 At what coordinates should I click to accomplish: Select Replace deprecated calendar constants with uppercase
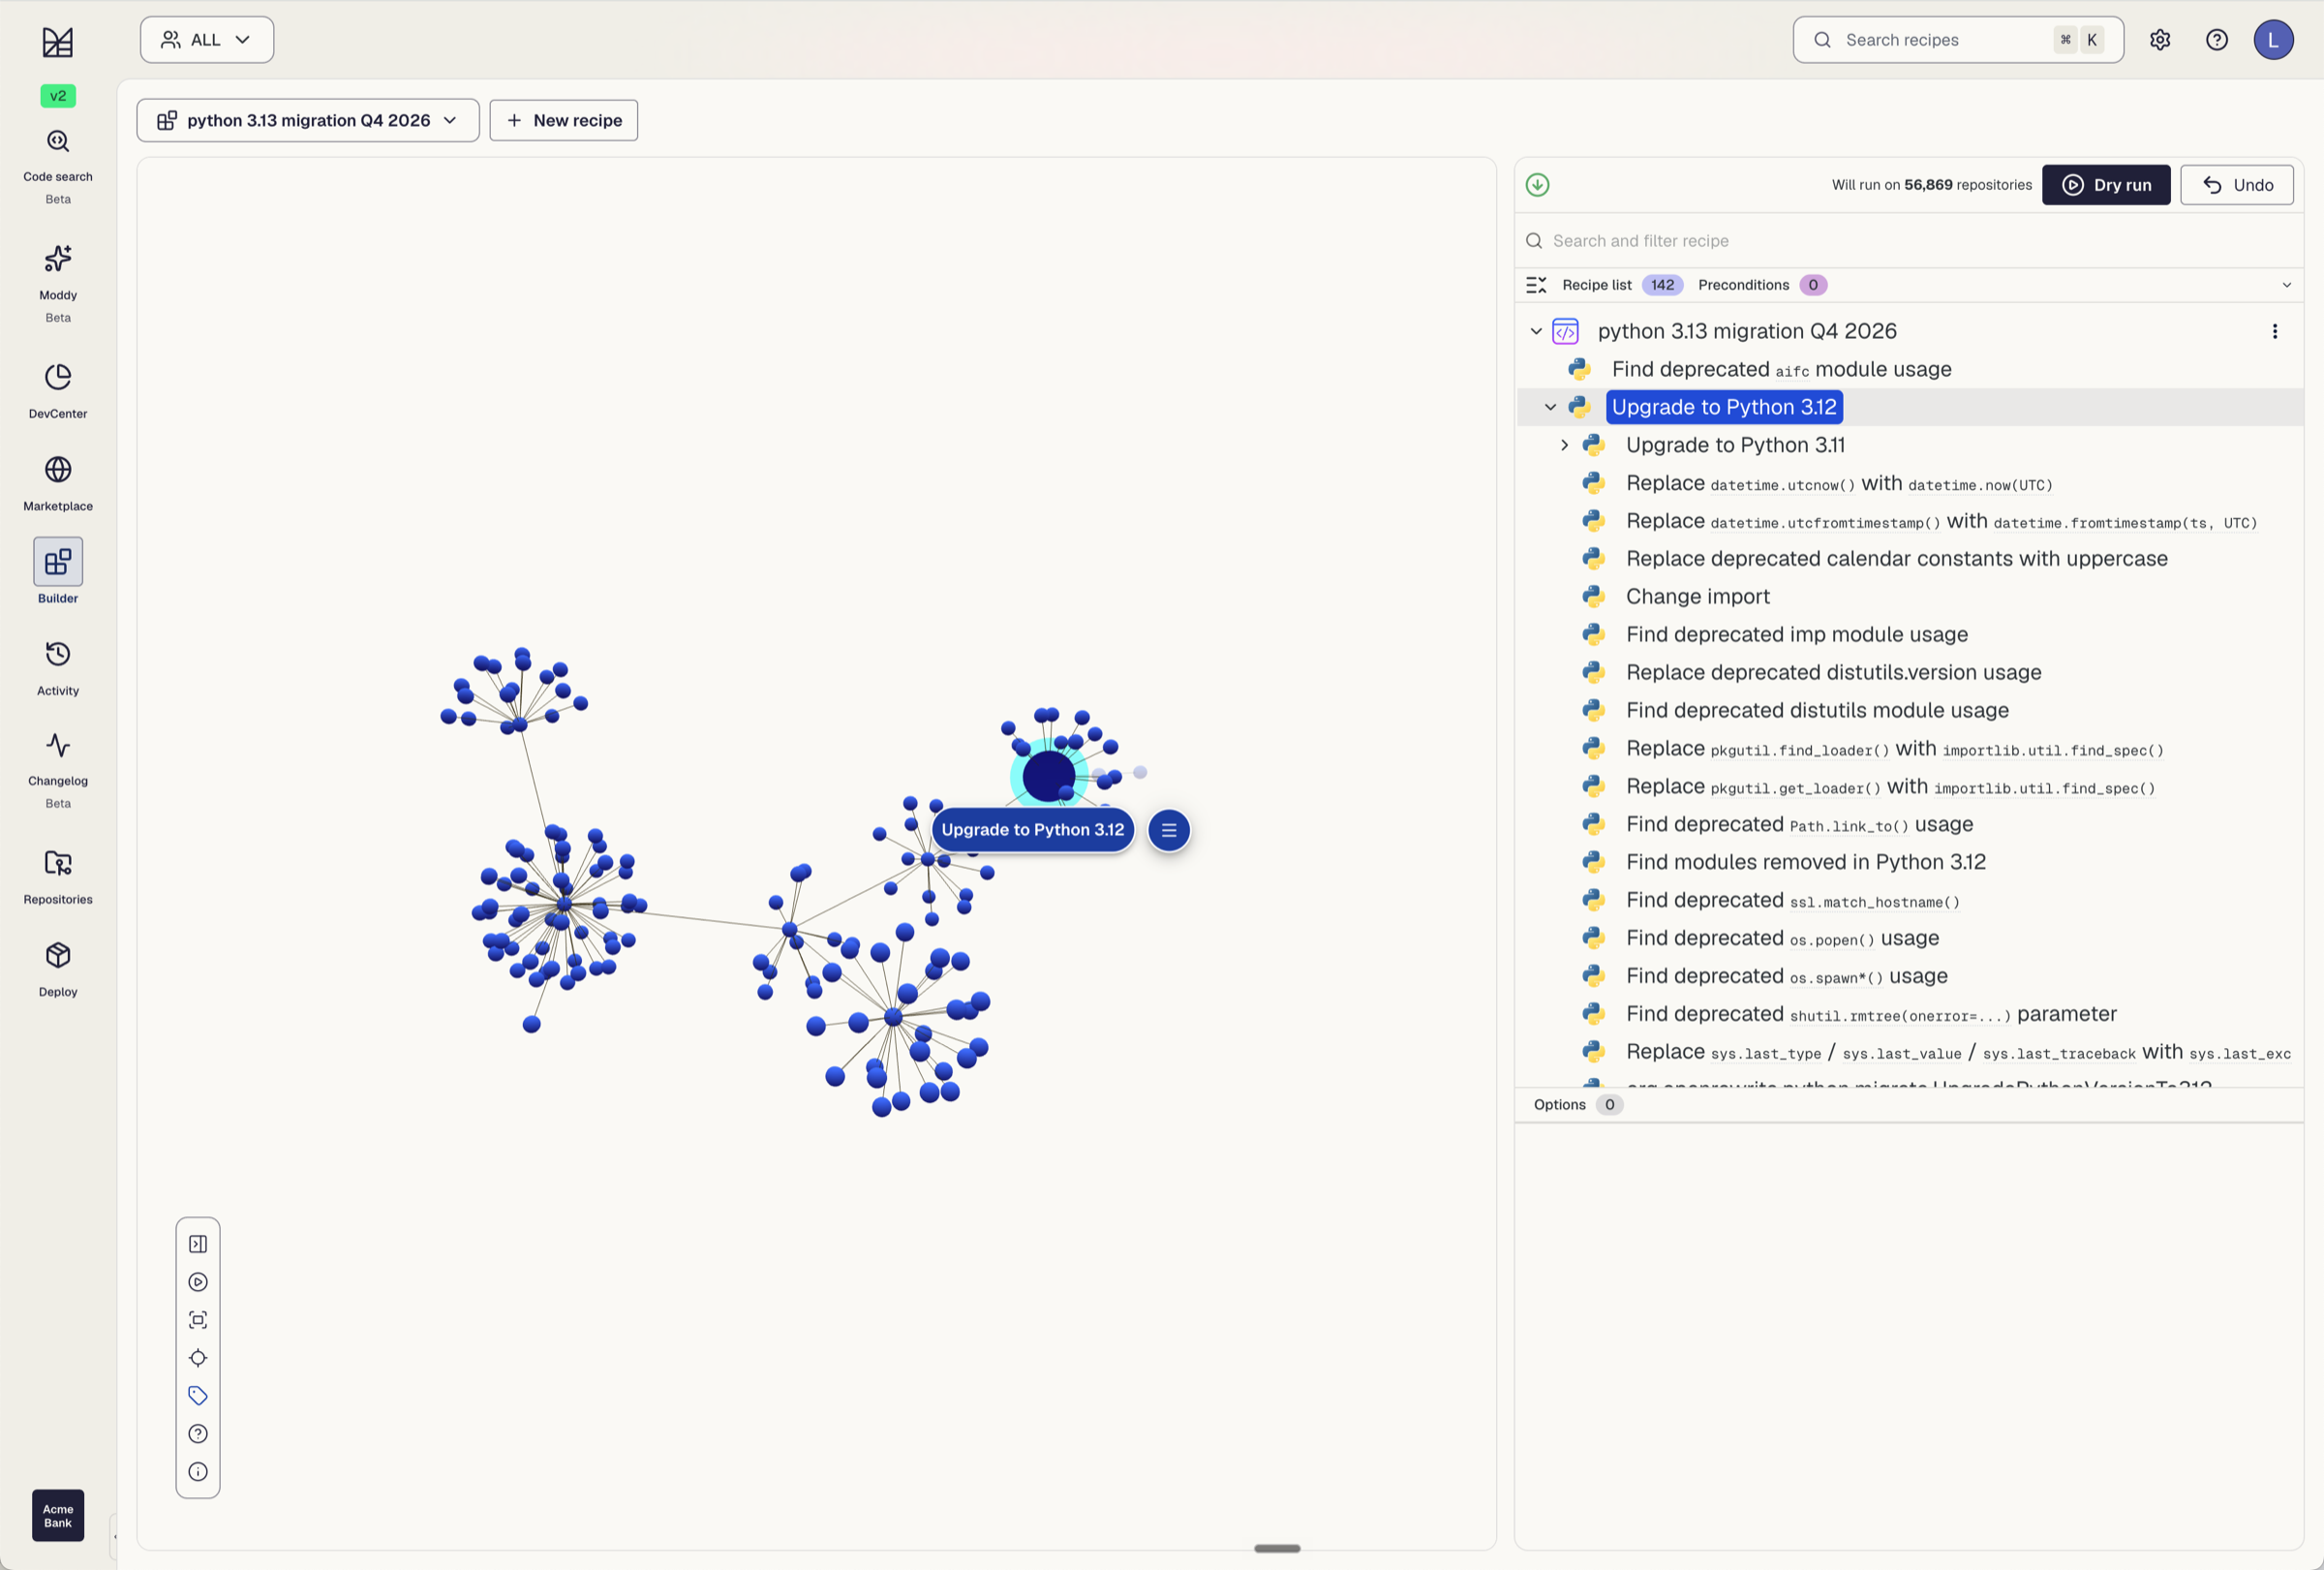coord(1896,559)
